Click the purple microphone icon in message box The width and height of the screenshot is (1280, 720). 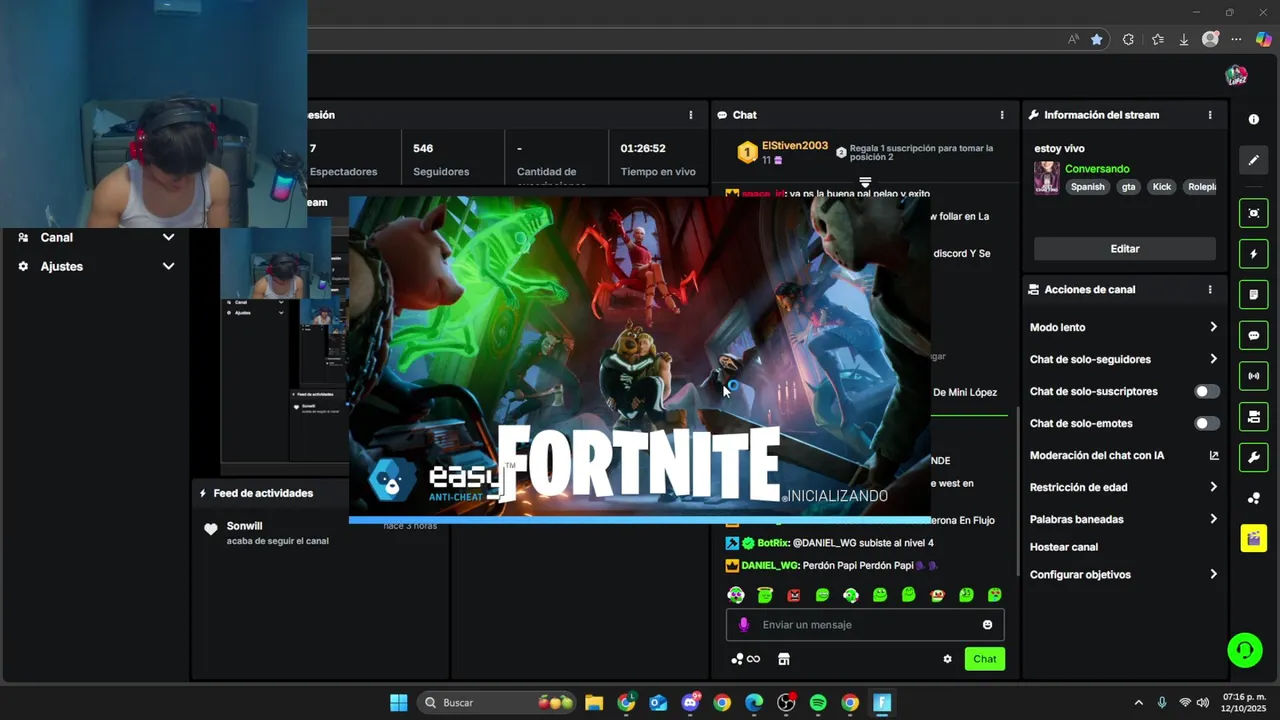pyautogui.click(x=743, y=625)
